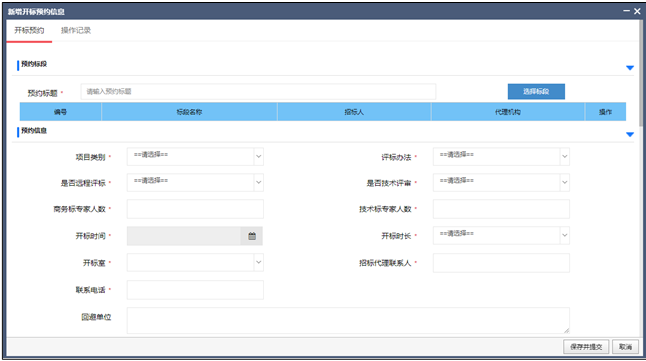The height and width of the screenshot is (361, 646).
Task: Close the 新增开标预约信息 dialog
Action: point(637,11)
